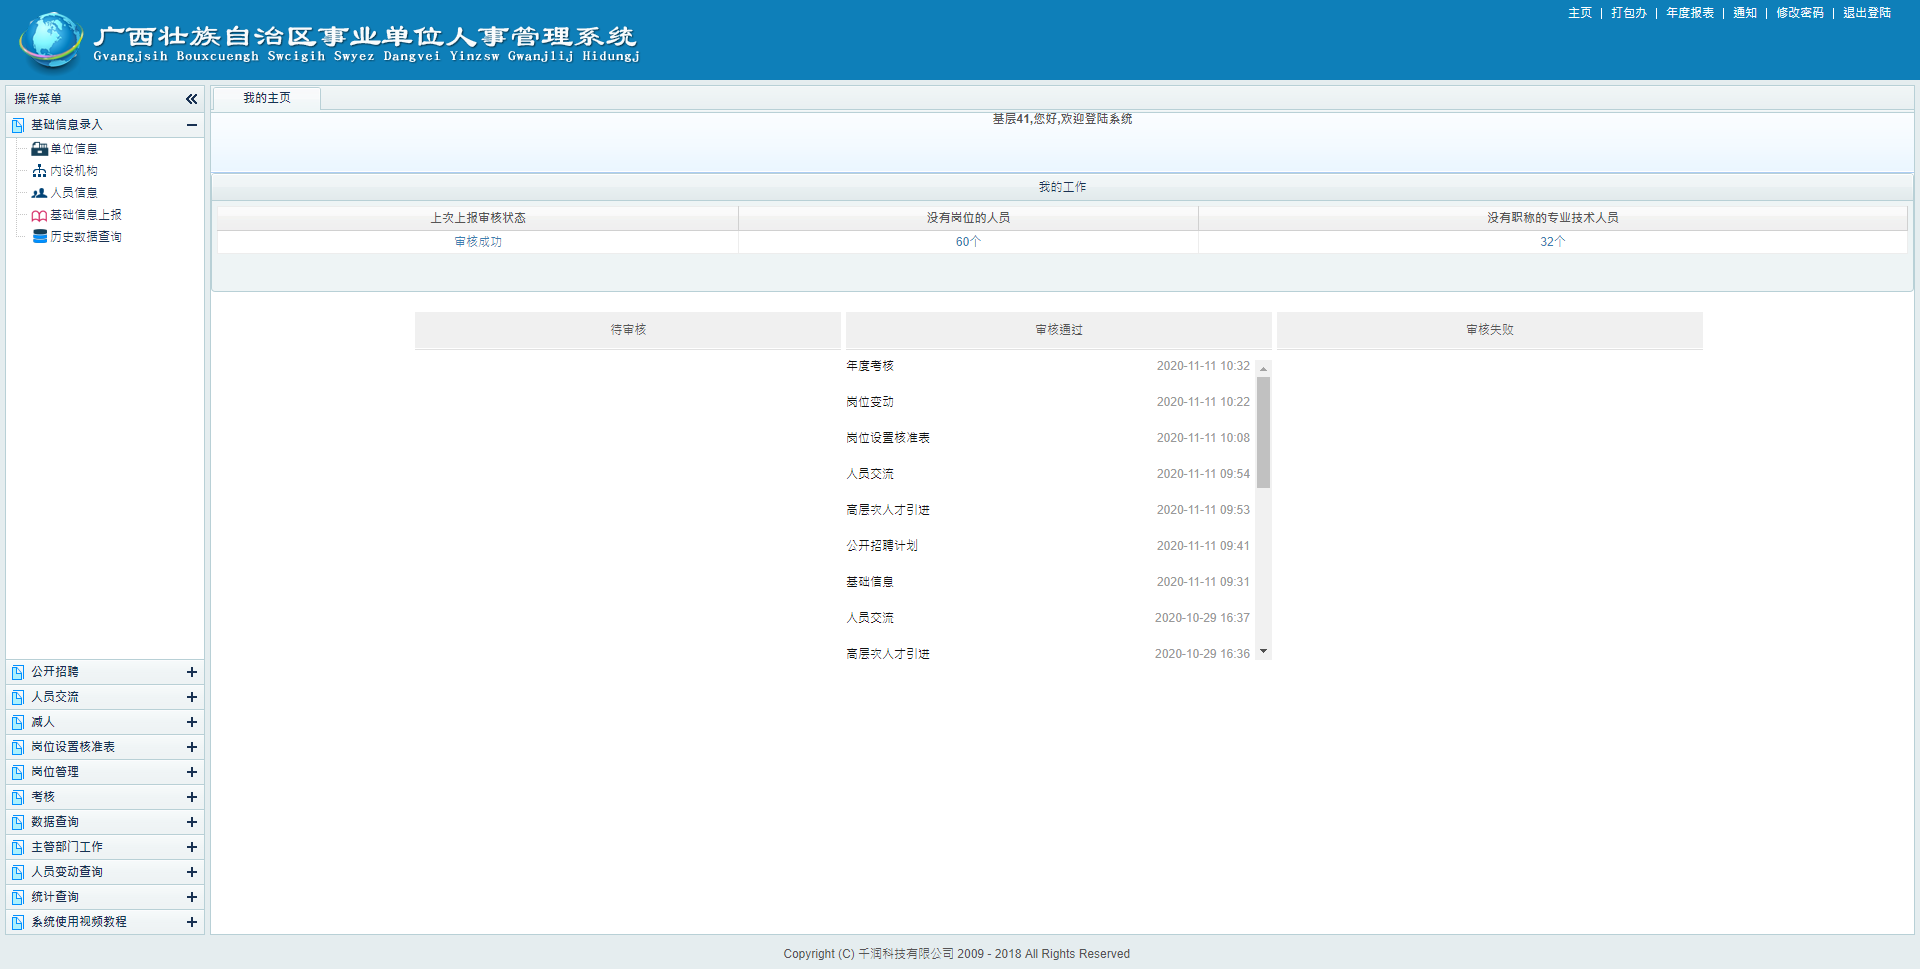Click the 单位信息 briefcase icon
This screenshot has height=969, width=1920.
coord(39,149)
